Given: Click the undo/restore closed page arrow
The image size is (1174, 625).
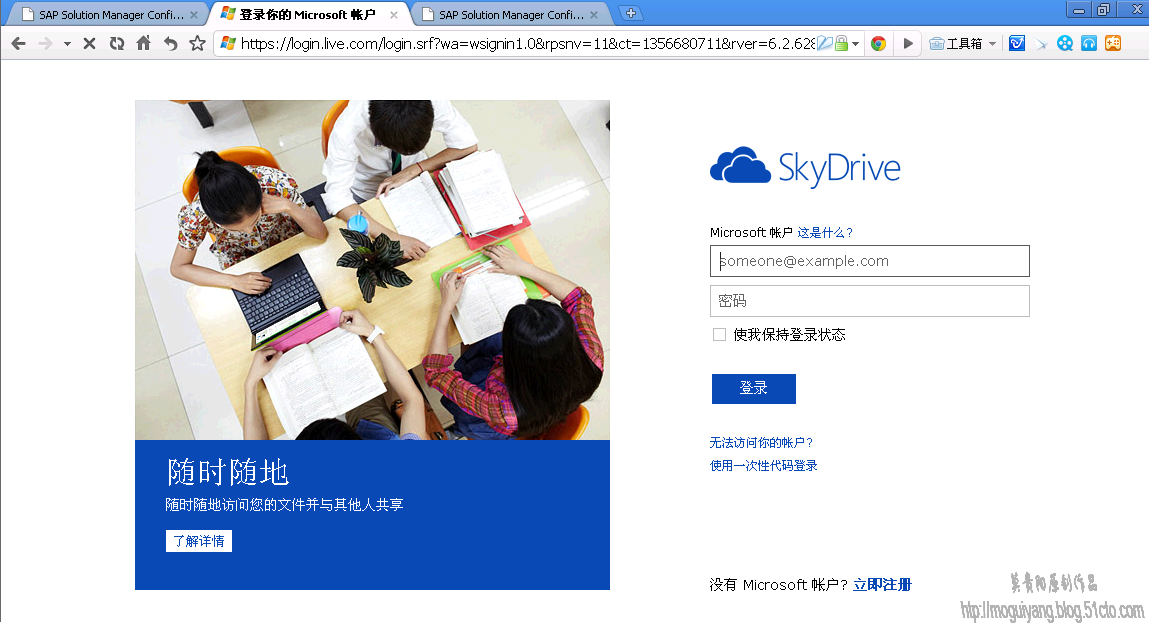Looking at the screenshot, I should click(171, 44).
